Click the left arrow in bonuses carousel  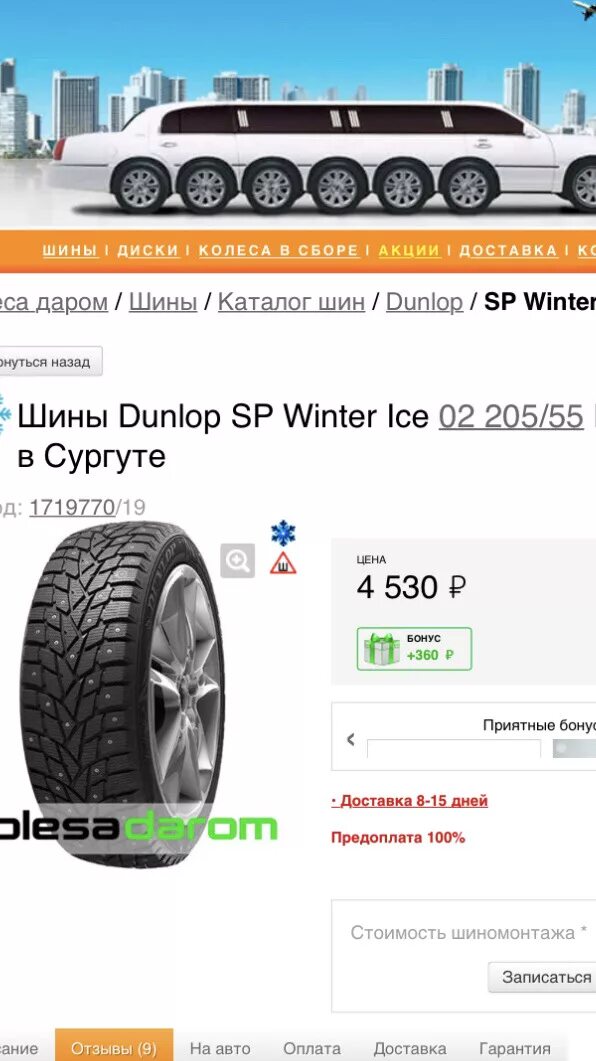tap(350, 740)
